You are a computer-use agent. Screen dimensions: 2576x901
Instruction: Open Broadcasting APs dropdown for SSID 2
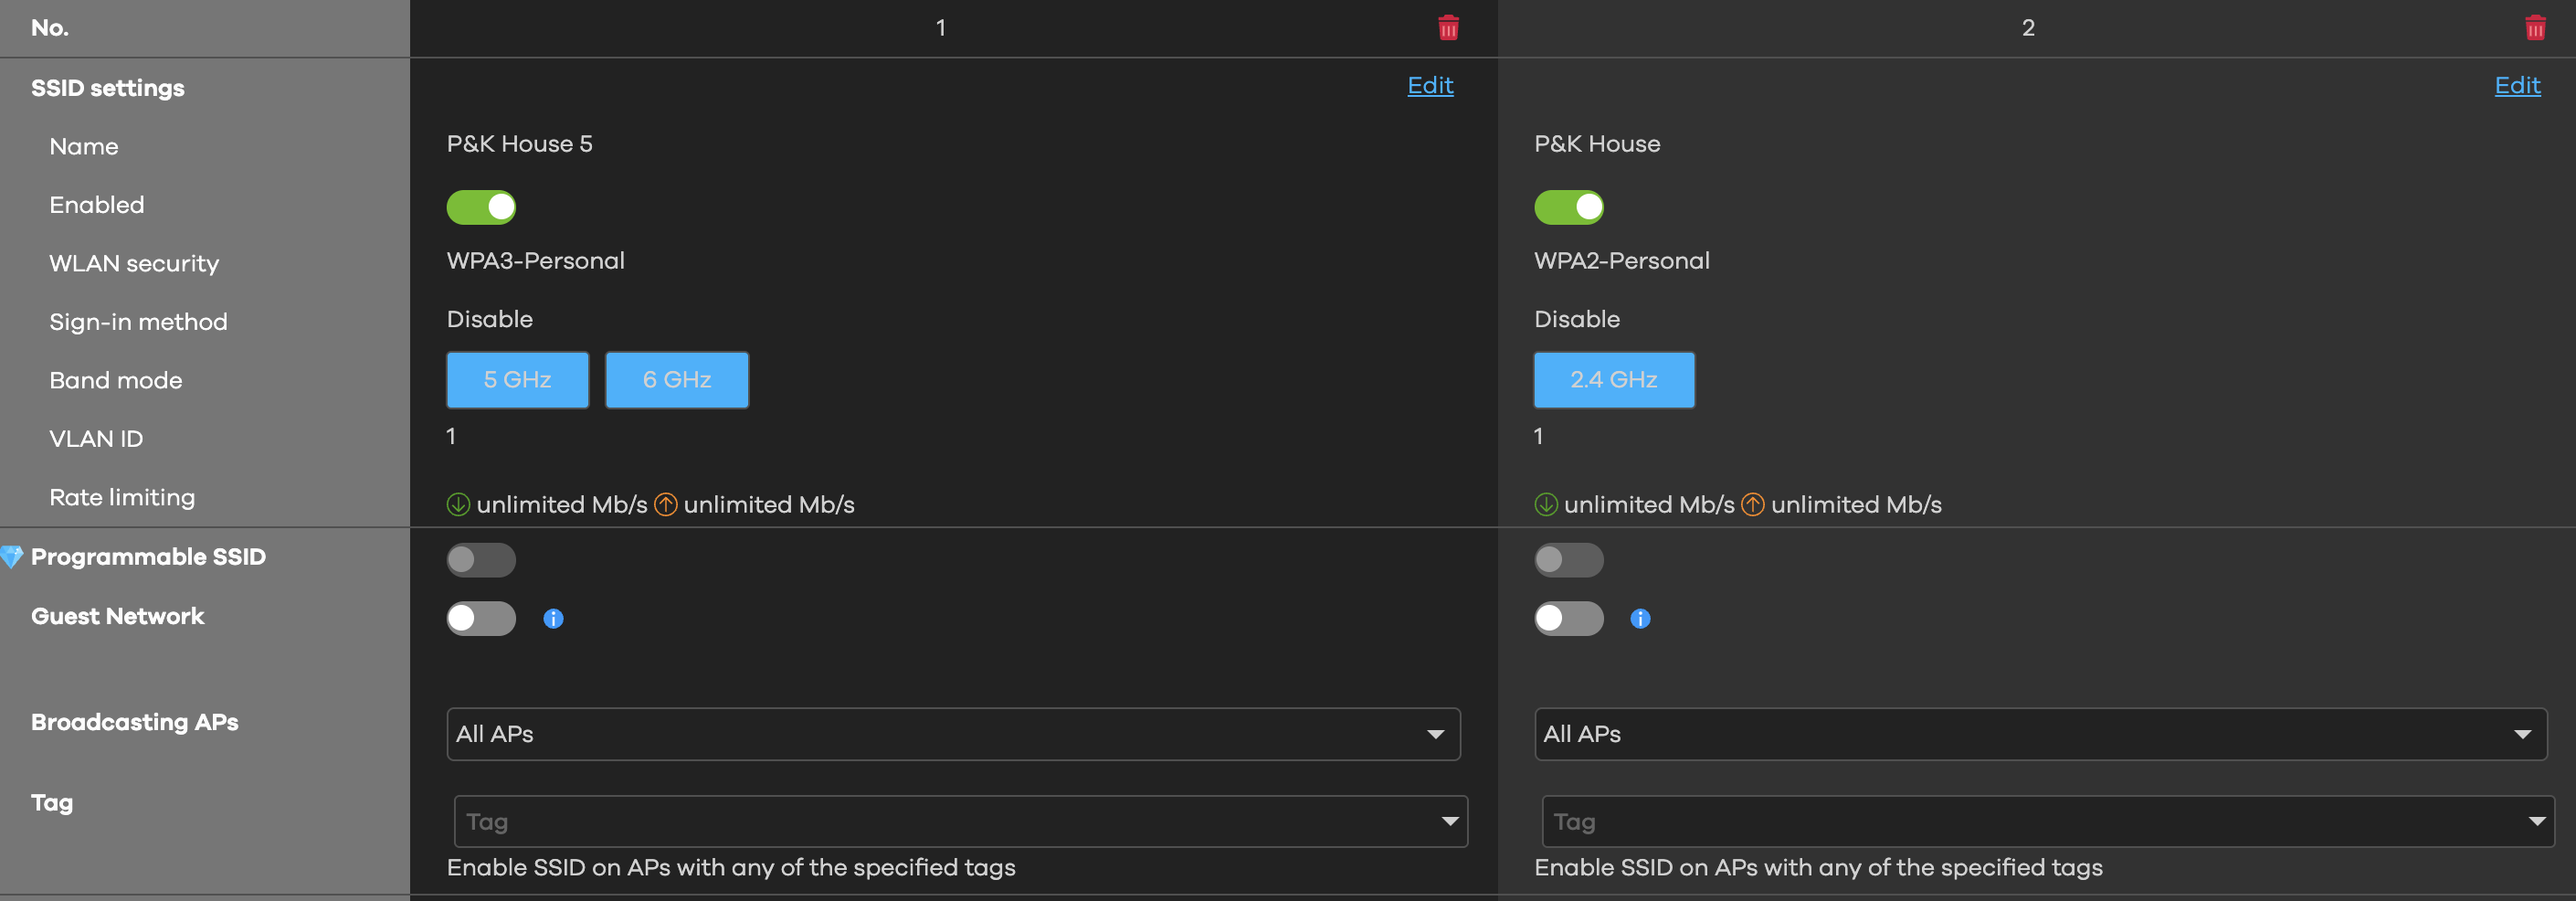pos(2040,734)
